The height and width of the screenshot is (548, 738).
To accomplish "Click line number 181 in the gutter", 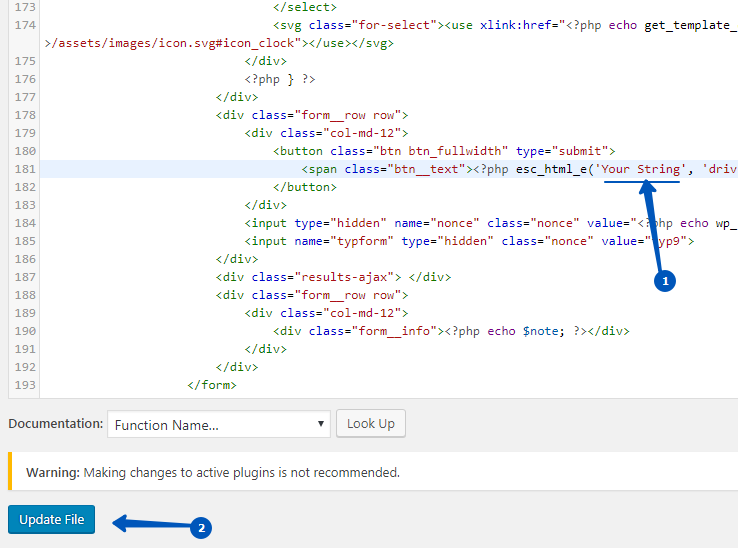I will pos(22,169).
